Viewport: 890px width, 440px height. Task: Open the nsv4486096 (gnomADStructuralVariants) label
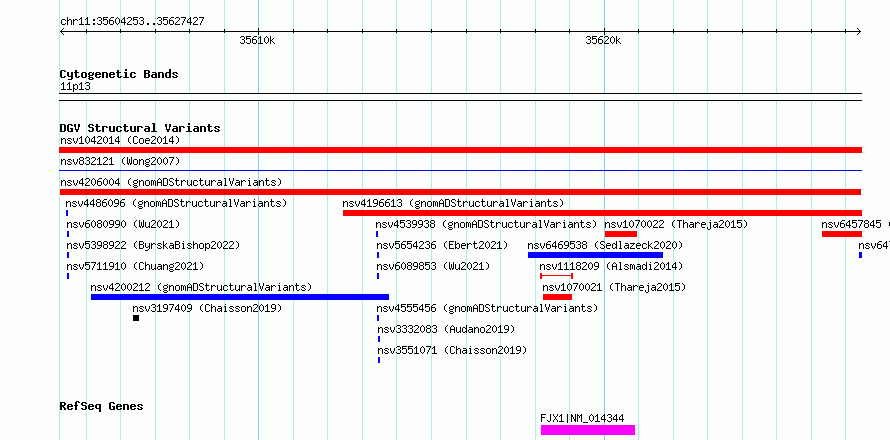click(x=177, y=203)
